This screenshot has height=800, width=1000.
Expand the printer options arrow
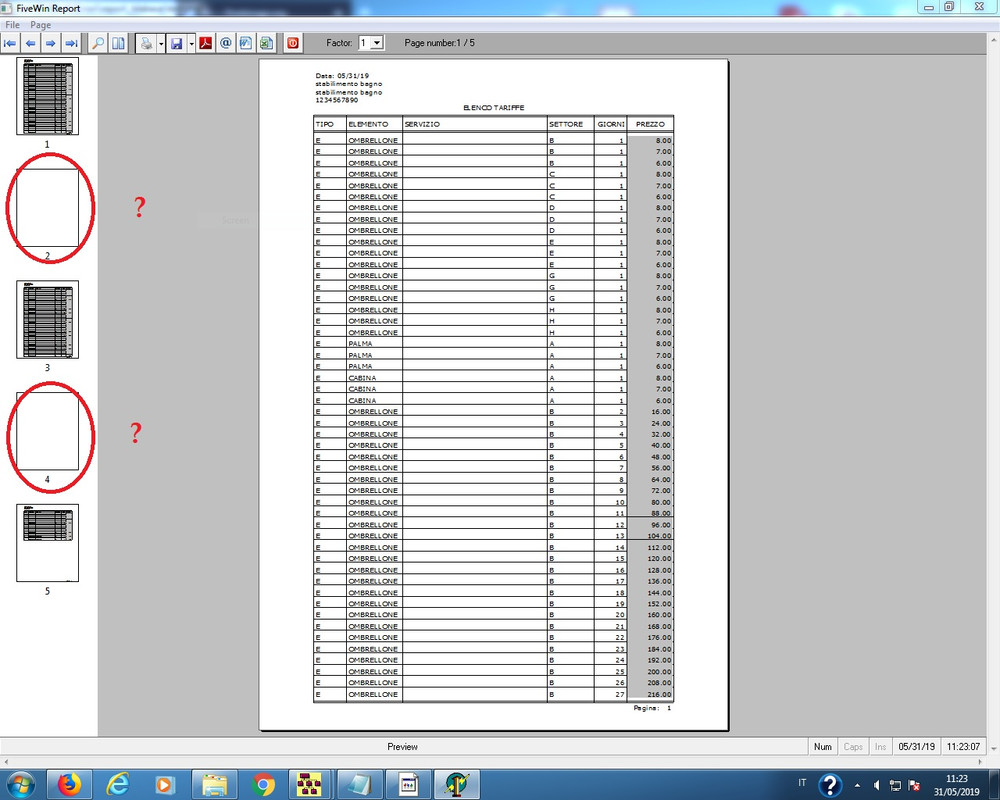(x=161, y=43)
